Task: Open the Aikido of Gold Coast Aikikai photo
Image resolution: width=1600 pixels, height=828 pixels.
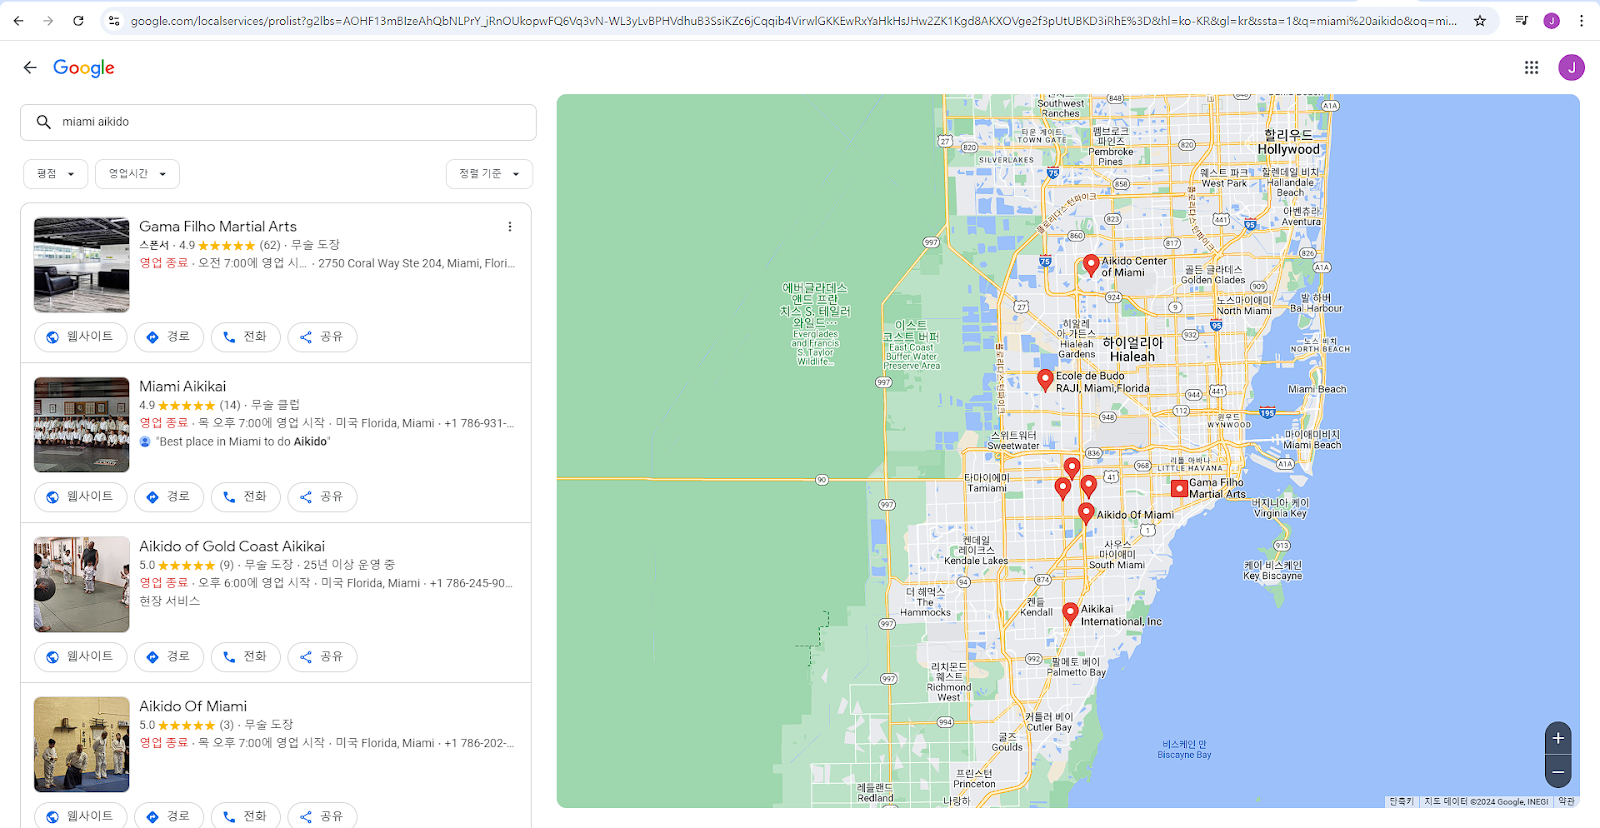Action: click(x=82, y=585)
